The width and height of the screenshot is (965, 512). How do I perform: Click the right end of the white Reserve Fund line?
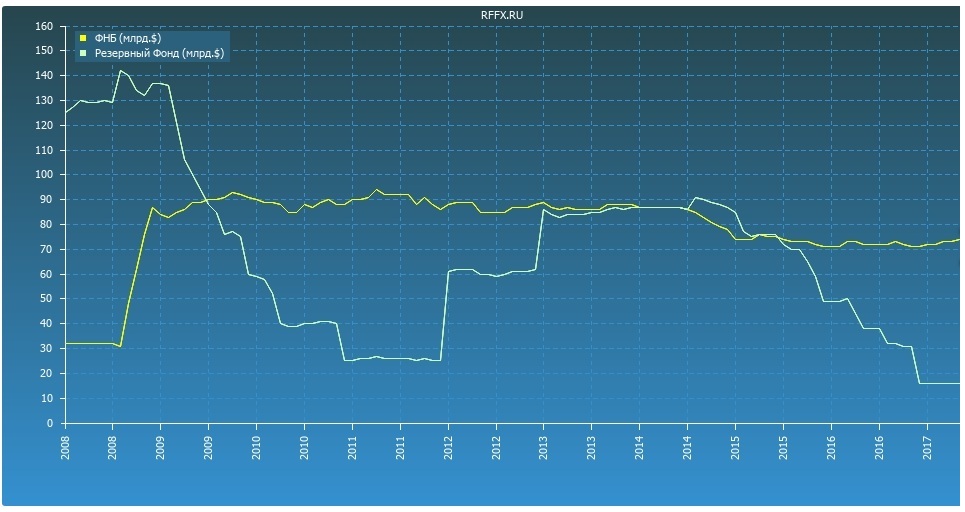tap(959, 383)
